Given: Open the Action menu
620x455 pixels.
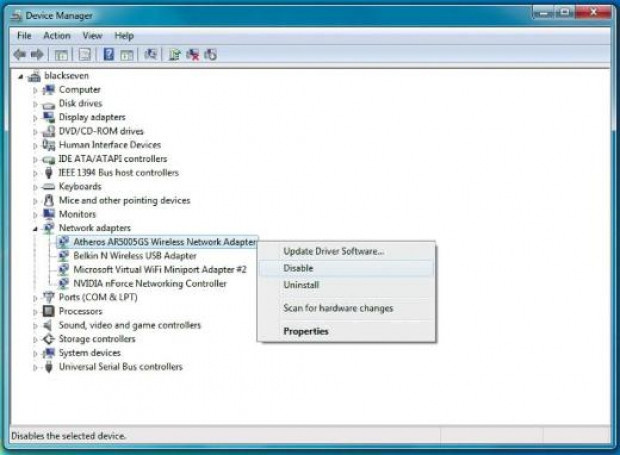Looking at the screenshot, I should [57, 36].
